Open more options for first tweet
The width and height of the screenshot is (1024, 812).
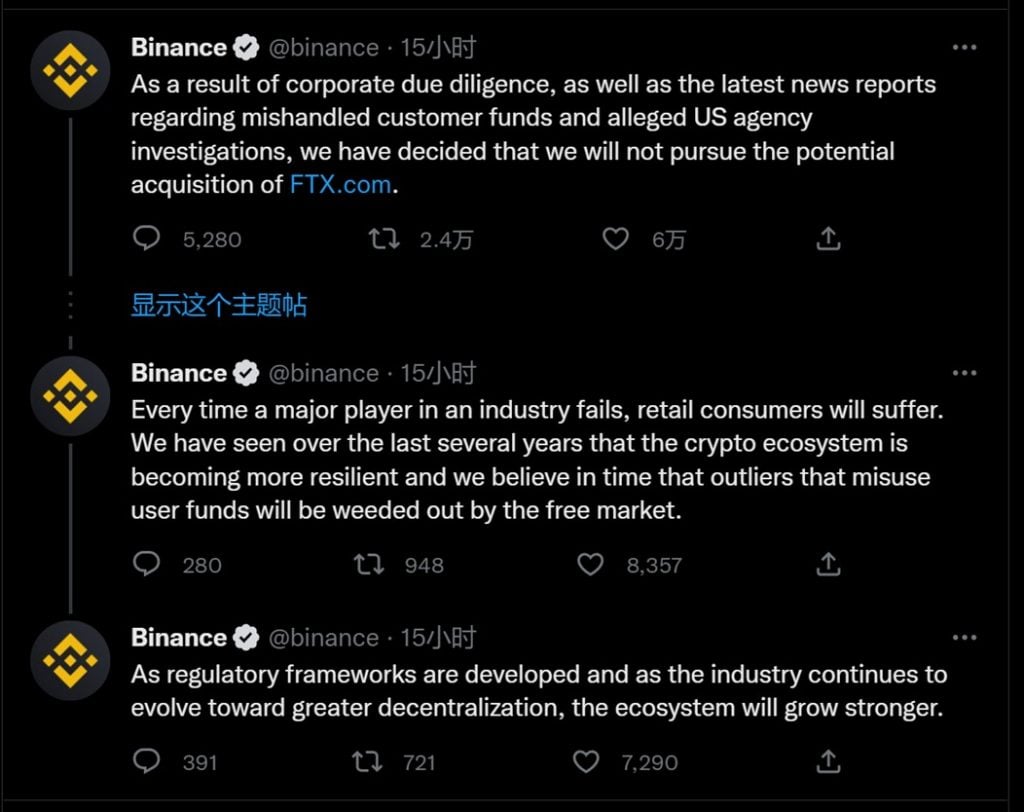964,47
